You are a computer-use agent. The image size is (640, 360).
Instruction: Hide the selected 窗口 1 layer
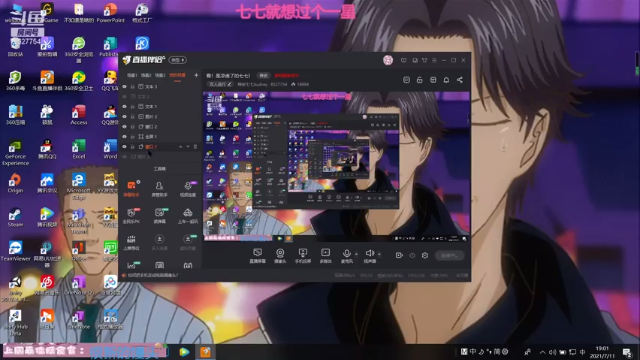coord(124,147)
